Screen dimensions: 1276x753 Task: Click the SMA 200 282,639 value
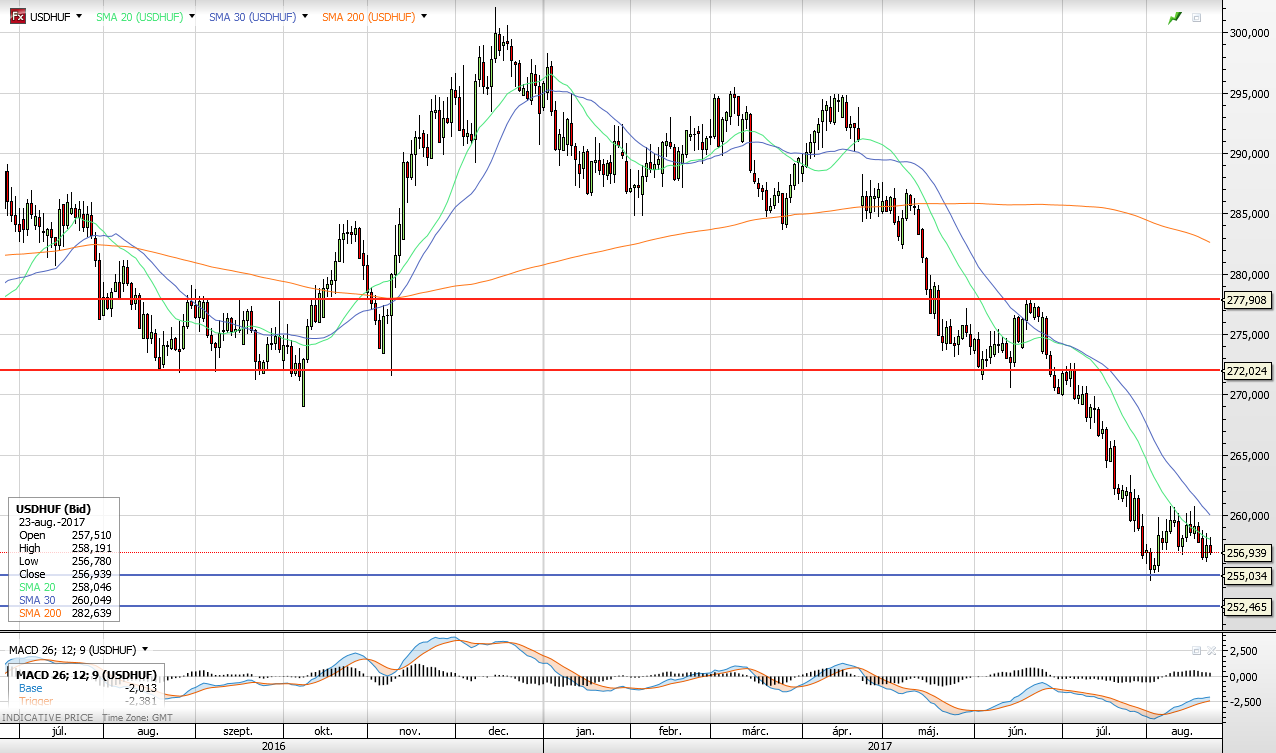point(91,613)
